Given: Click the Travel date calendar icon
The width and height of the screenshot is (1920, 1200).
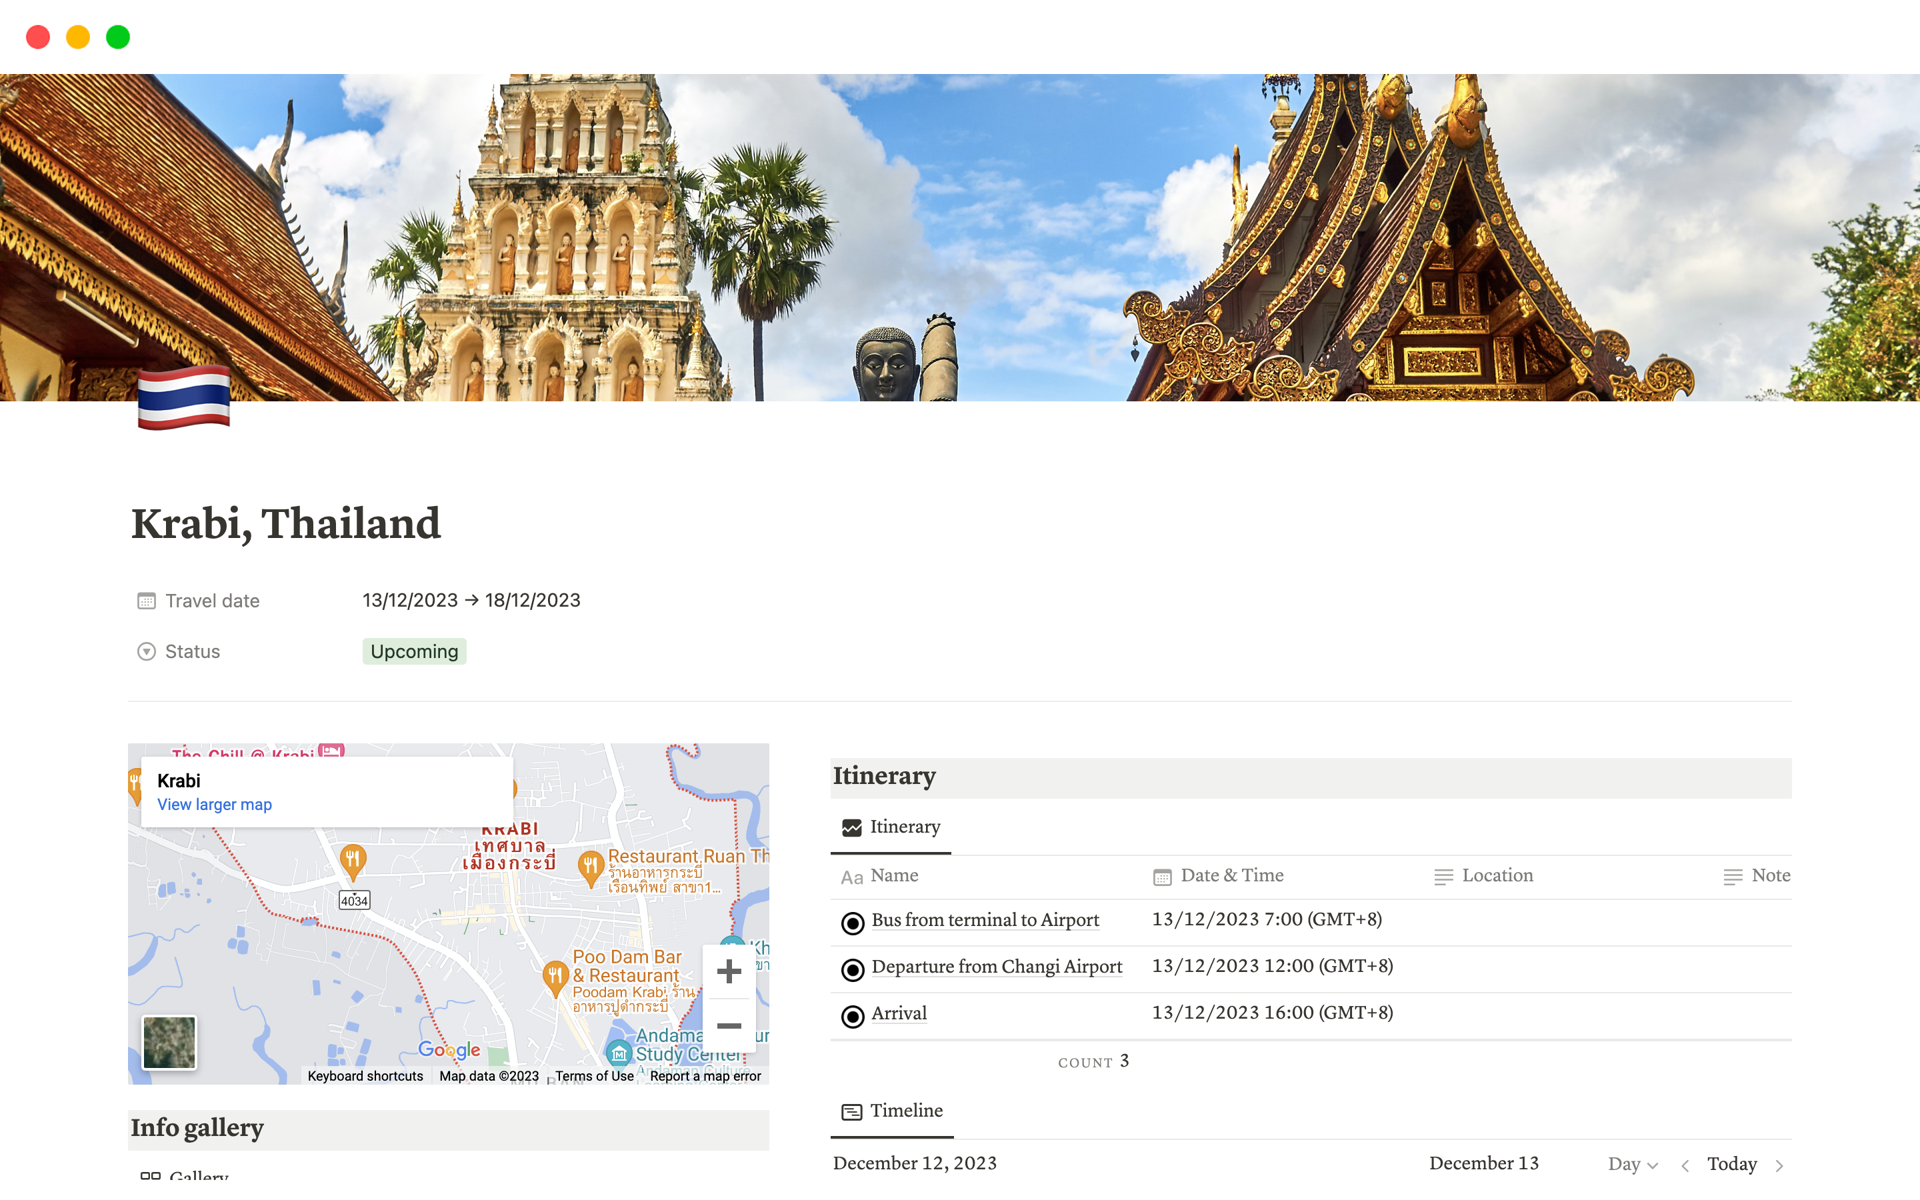Looking at the screenshot, I should (x=146, y=601).
